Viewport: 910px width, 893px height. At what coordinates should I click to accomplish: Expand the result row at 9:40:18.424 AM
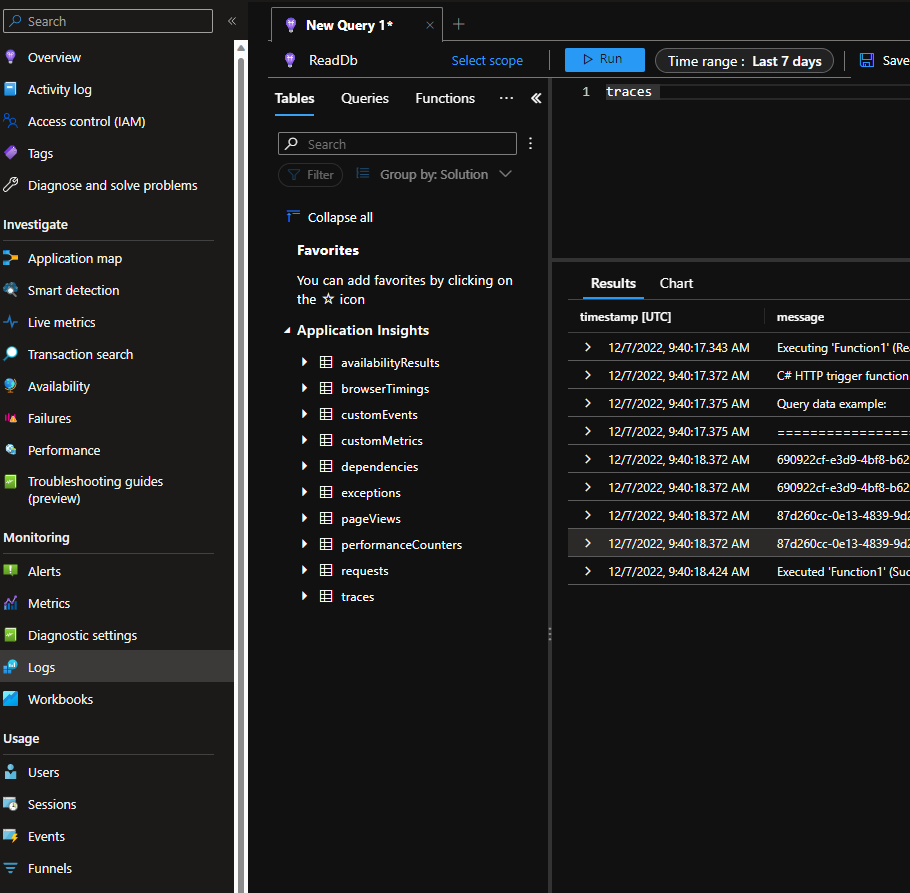[588, 571]
